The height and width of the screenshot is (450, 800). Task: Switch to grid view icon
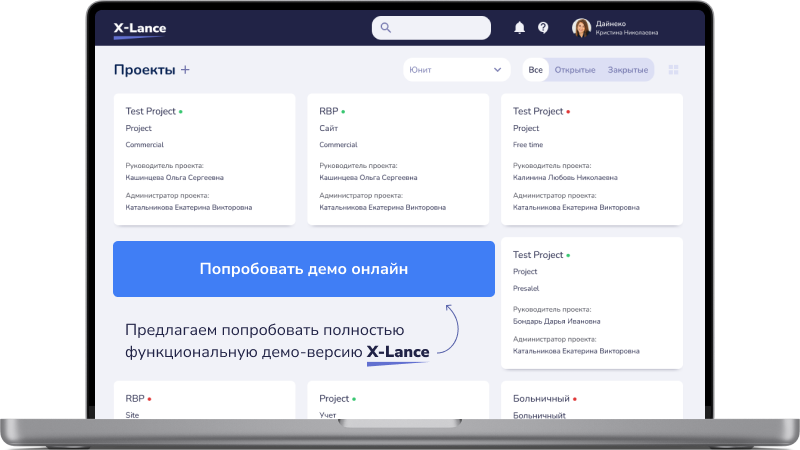point(673,70)
